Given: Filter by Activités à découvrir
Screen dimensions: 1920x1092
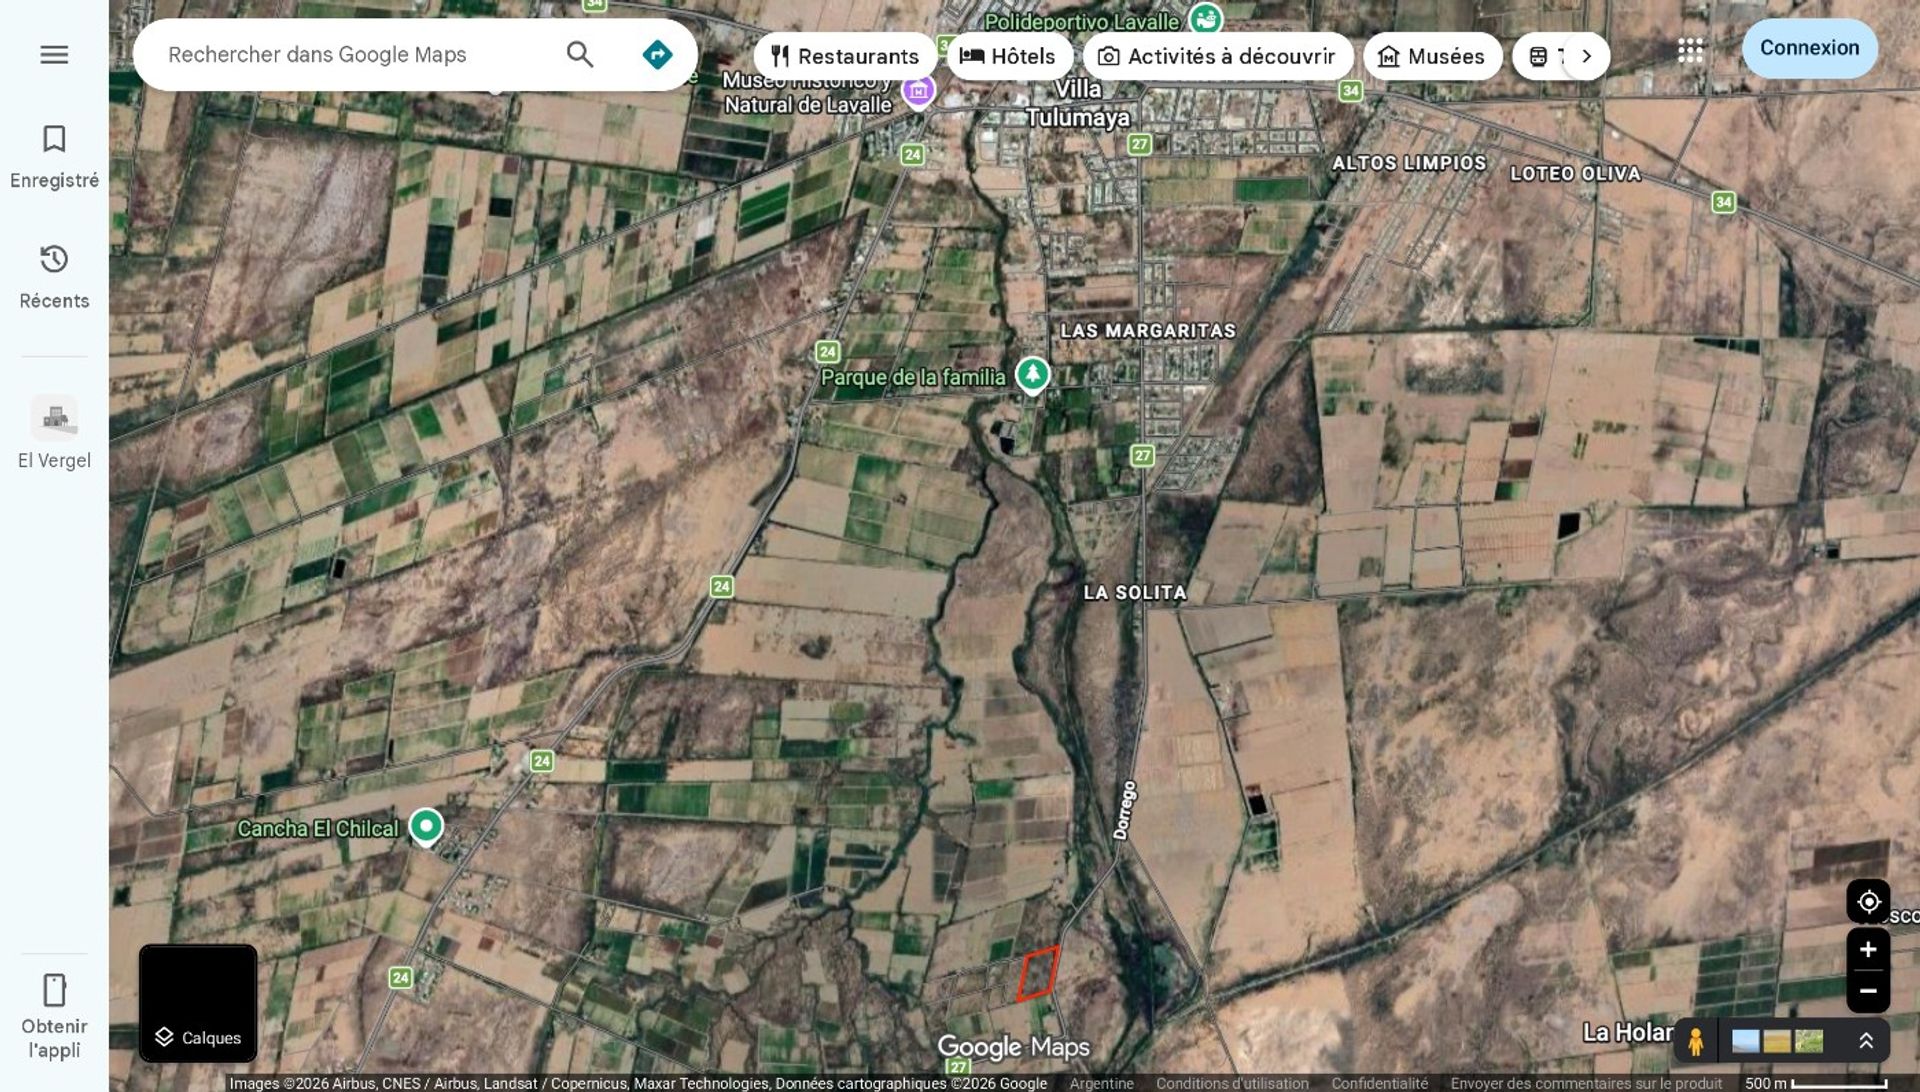Looking at the screenshot, I should 1217,56.
